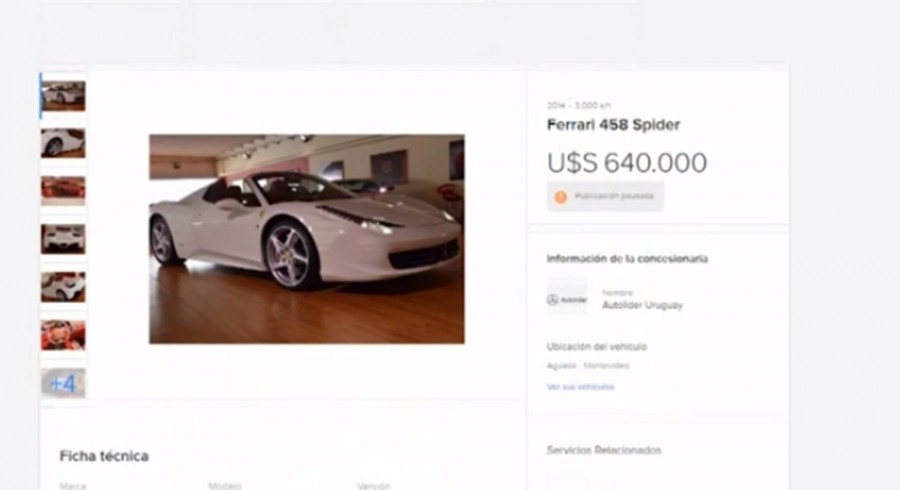Image resolution: width=900 pixels, height=490 pixels.
Task: Select the sixth thumbnail showing red interior
Action: 63,335
